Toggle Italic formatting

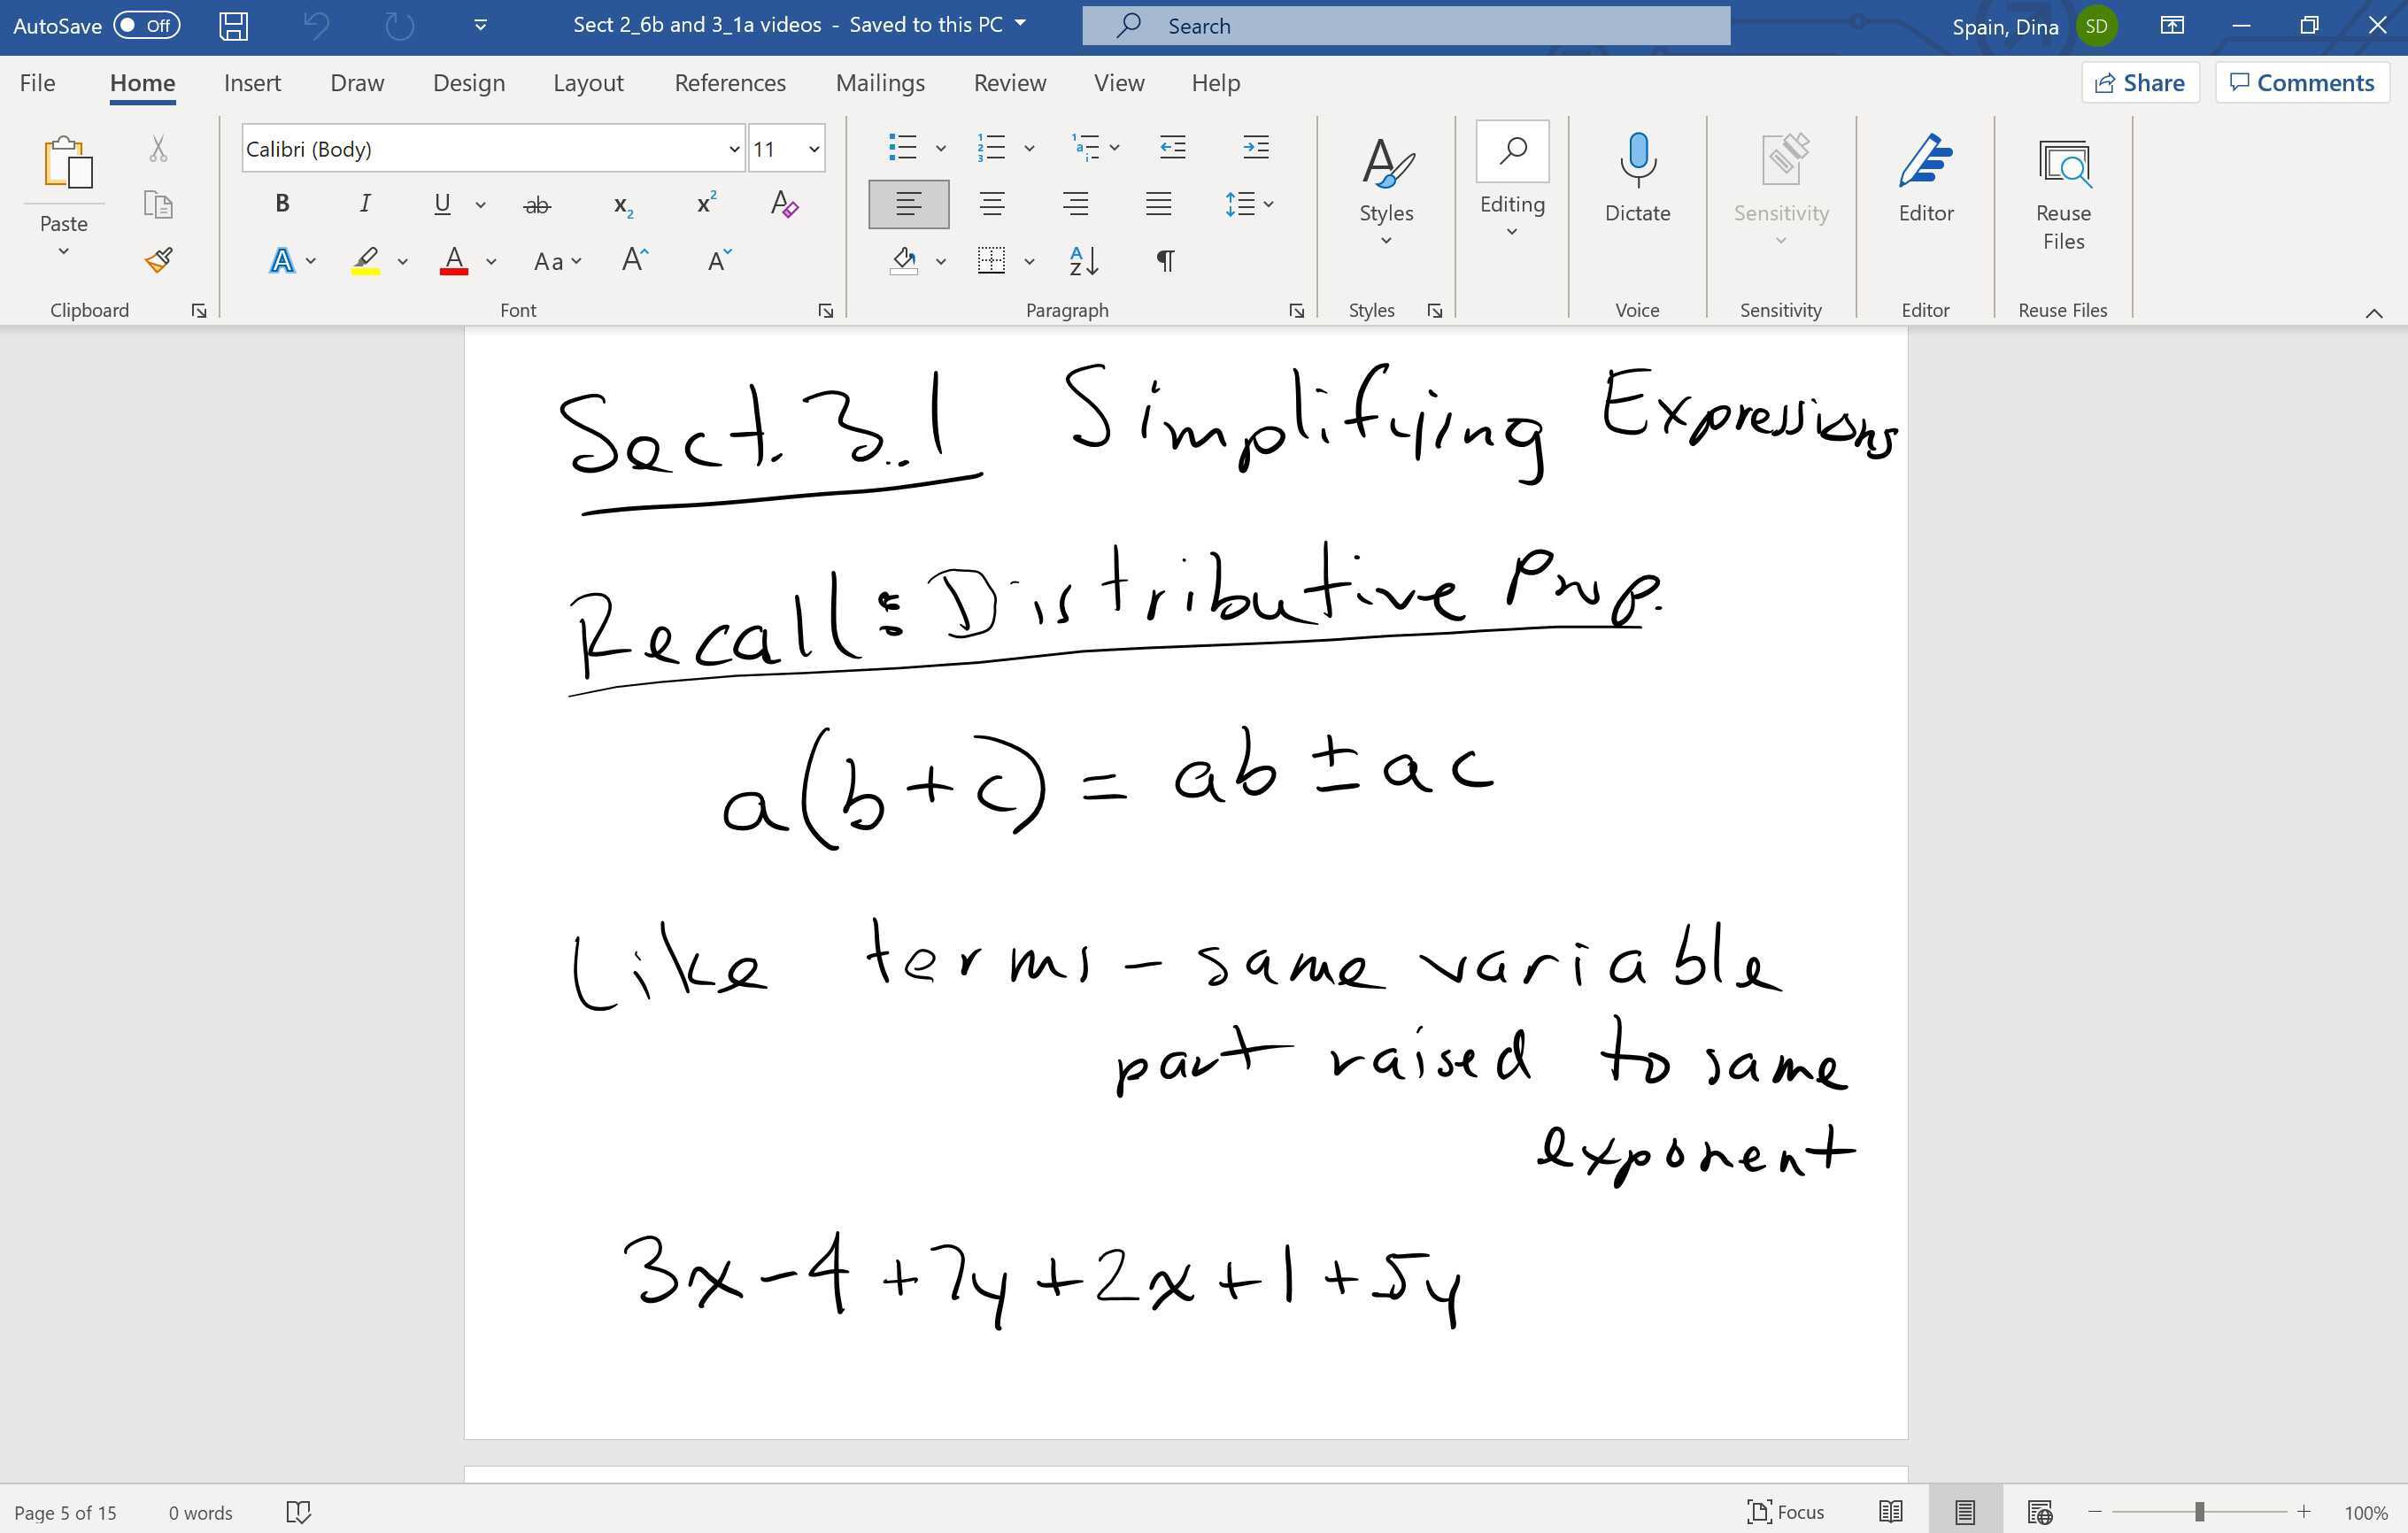(x=365, y=204)
